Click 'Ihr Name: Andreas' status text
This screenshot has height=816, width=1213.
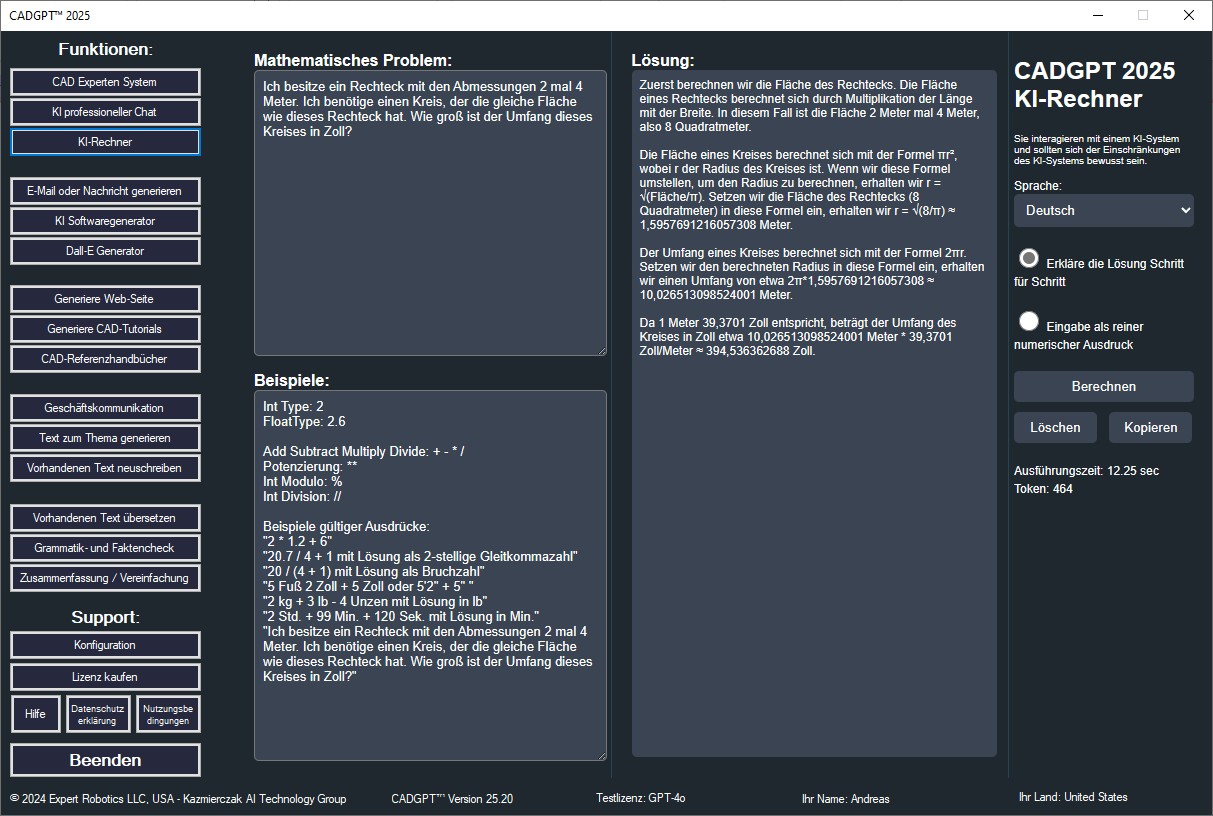click(x=845, y=799)
